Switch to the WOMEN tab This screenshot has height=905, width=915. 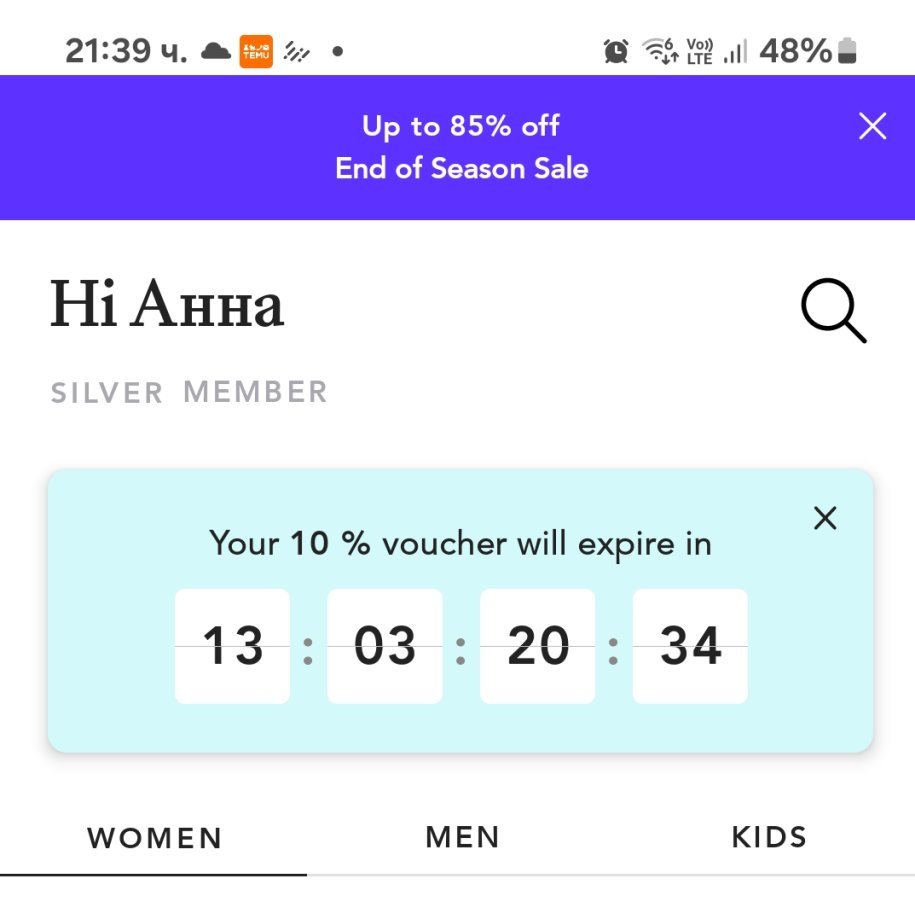154,837
